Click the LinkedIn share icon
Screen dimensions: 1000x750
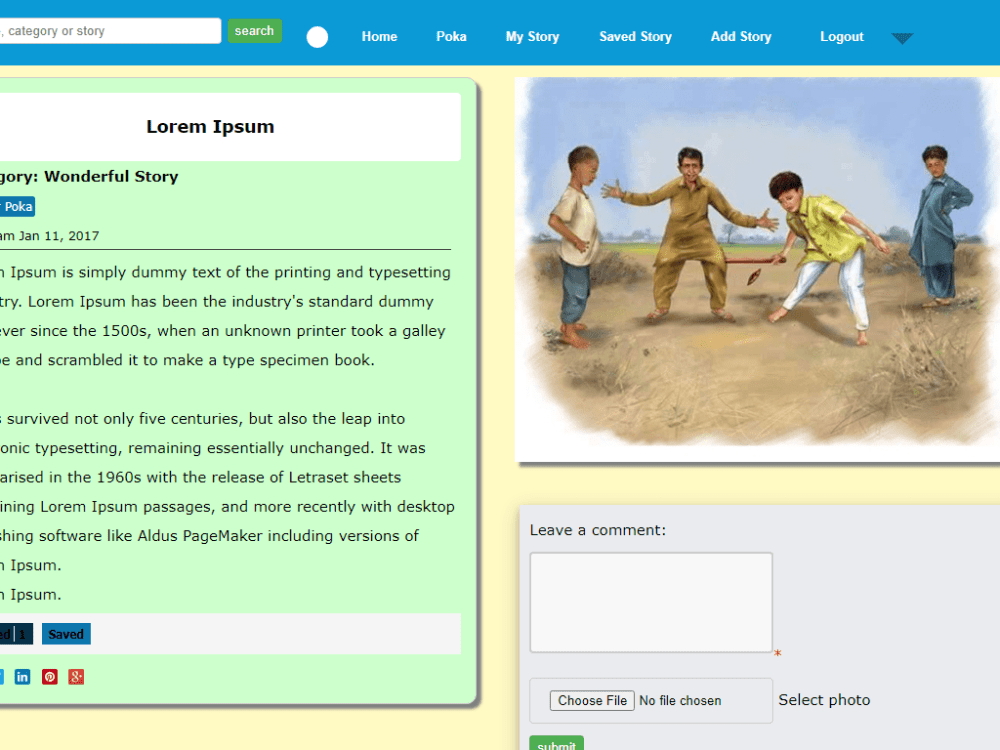[x=22, y=677]
